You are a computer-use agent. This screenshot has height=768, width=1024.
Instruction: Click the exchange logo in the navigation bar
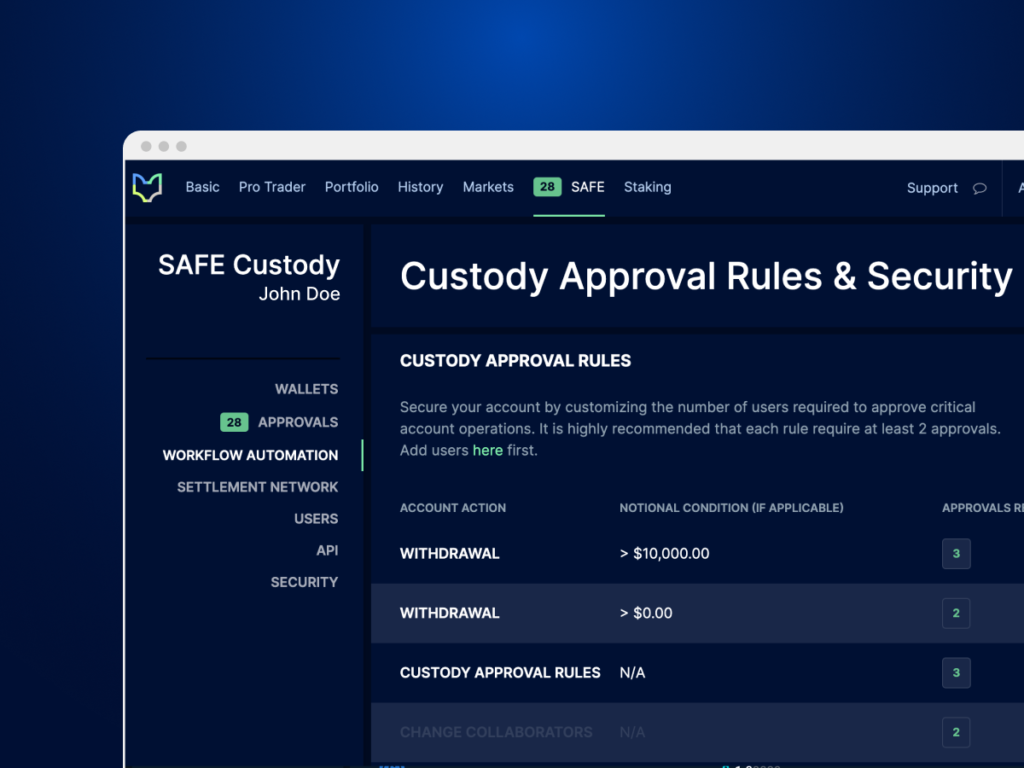tap(147, 187)
